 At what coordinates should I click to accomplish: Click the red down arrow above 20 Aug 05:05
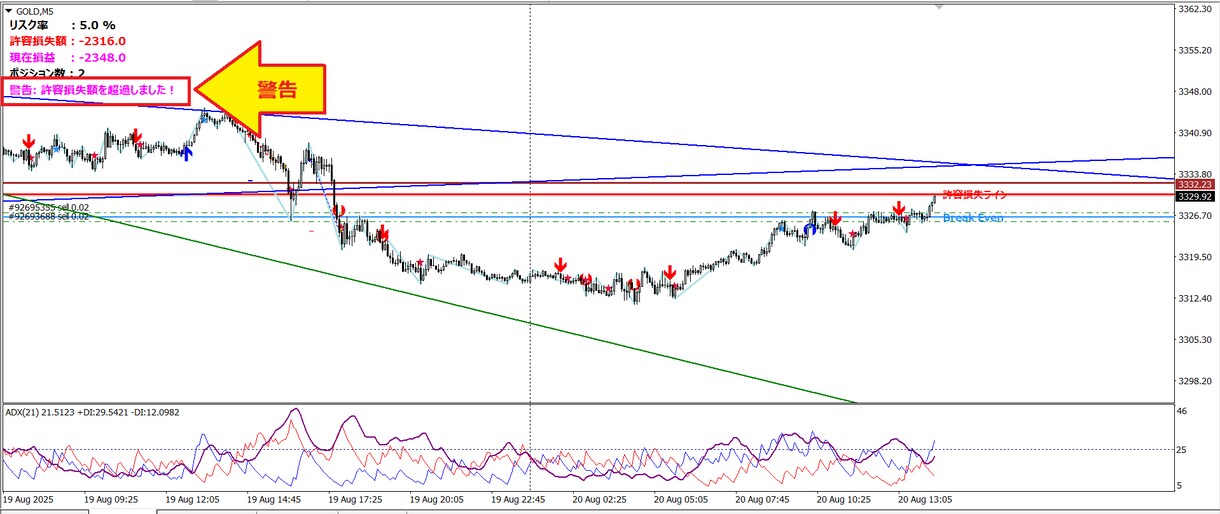669,273
